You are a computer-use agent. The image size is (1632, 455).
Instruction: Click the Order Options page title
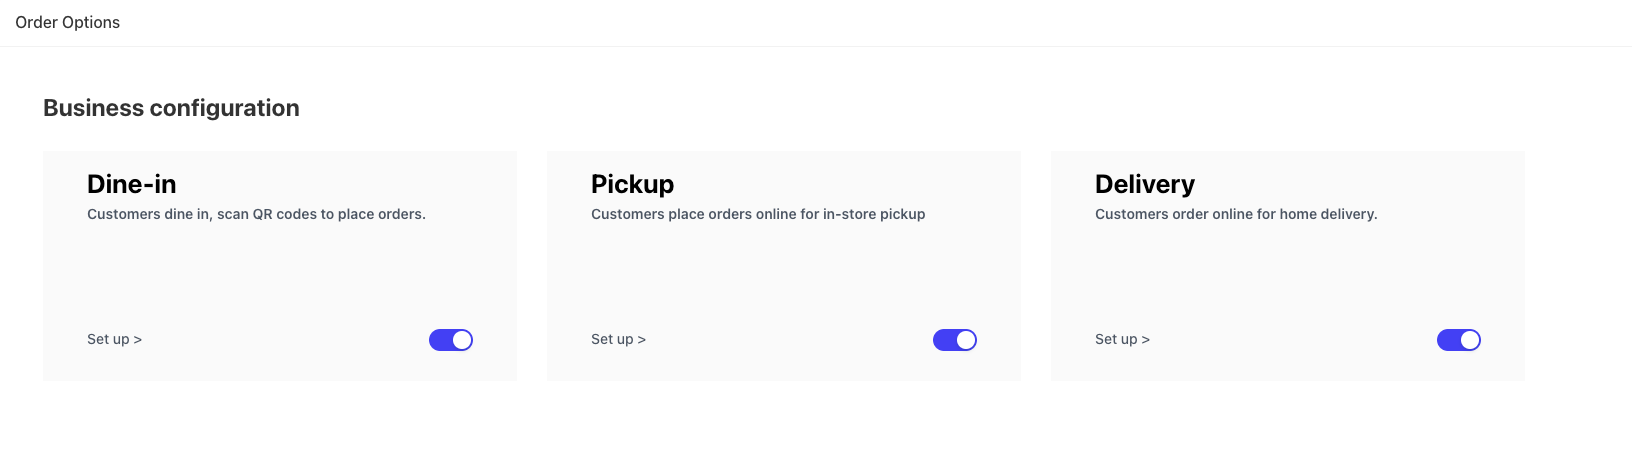point(68,22)
